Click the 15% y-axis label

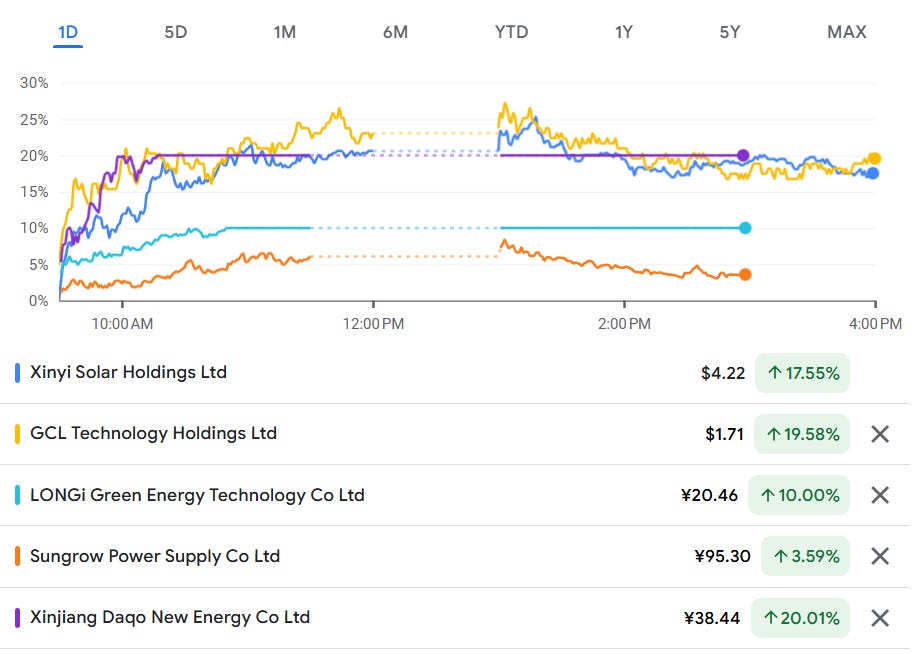point(34,192)
